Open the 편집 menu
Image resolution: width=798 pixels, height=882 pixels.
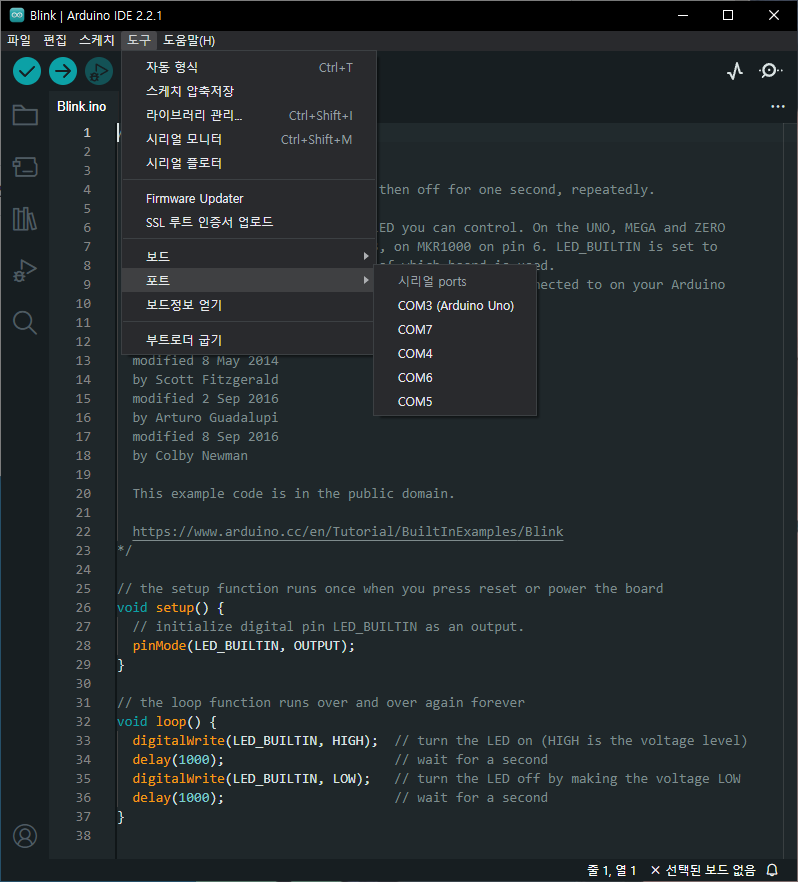[55, 40]
